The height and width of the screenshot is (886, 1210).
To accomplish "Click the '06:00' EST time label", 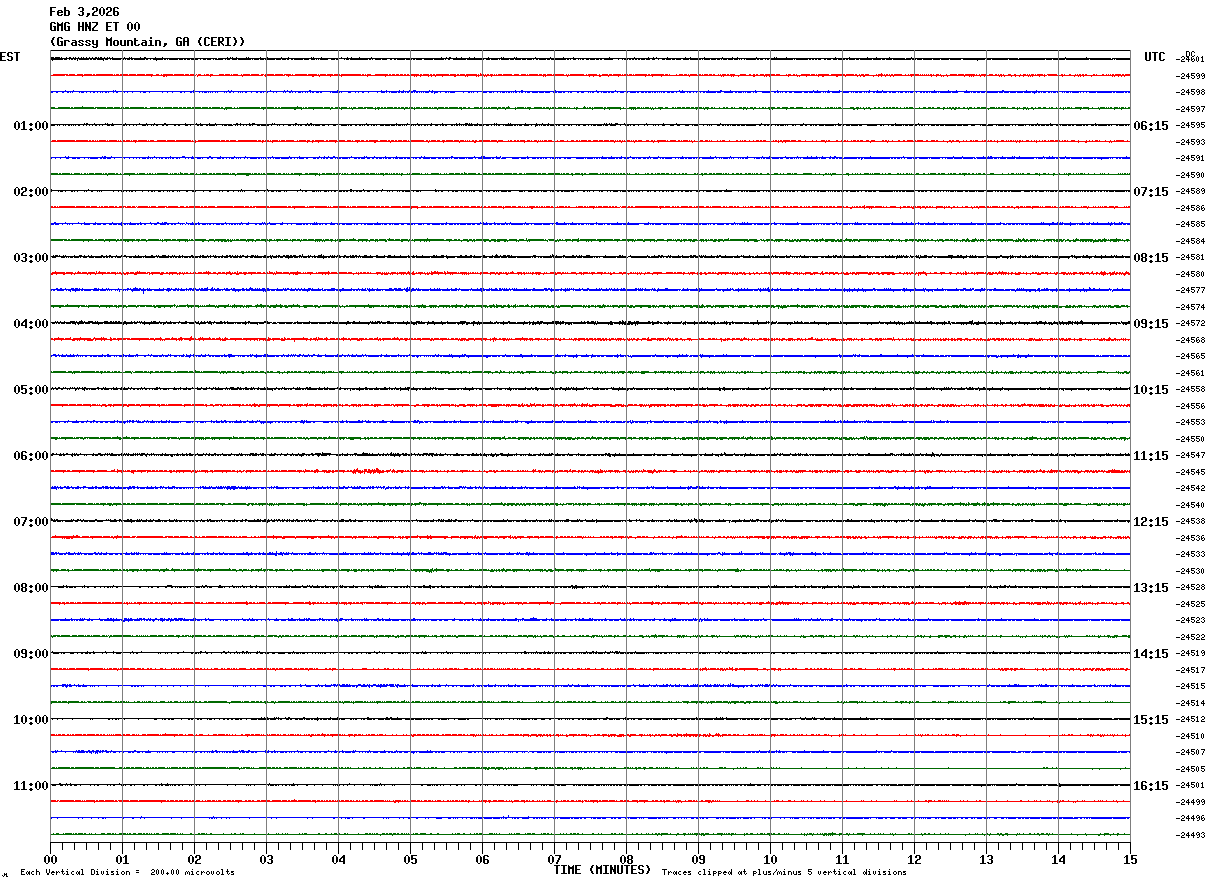I will point(31,456).
